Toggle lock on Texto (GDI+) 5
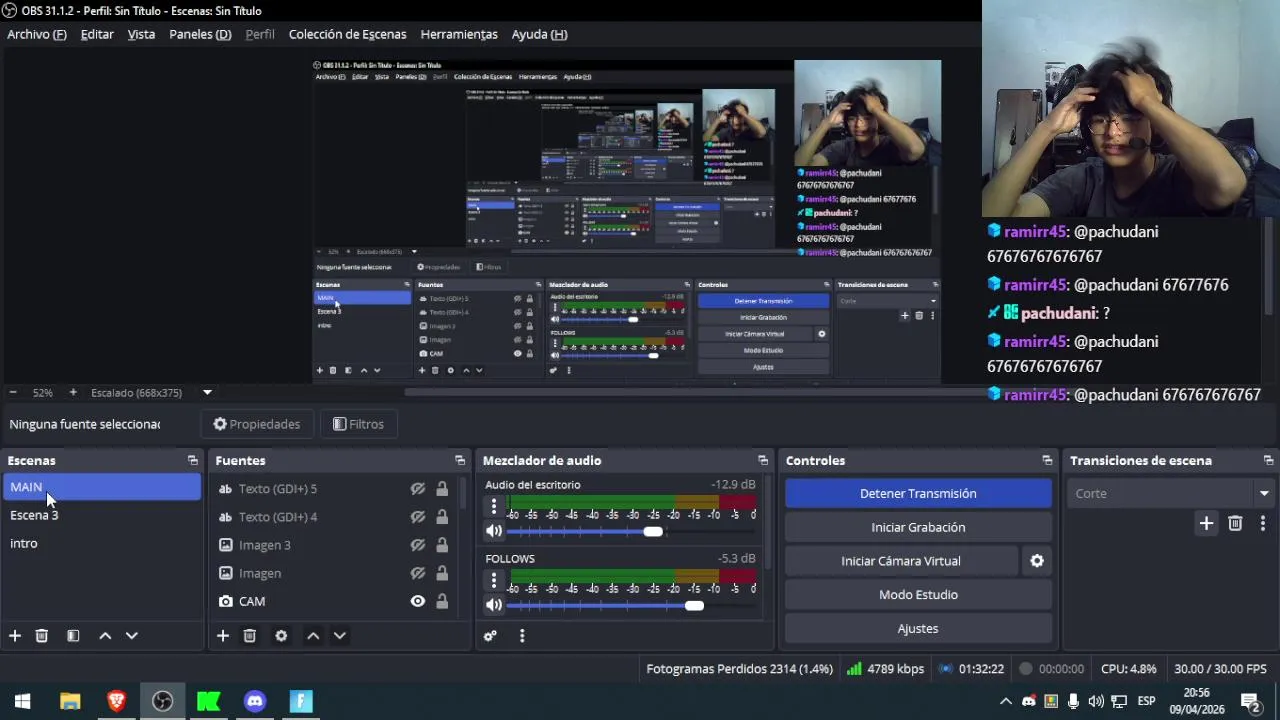The width and height of the screenshot is (1280, 720). (x=442, y=489)
